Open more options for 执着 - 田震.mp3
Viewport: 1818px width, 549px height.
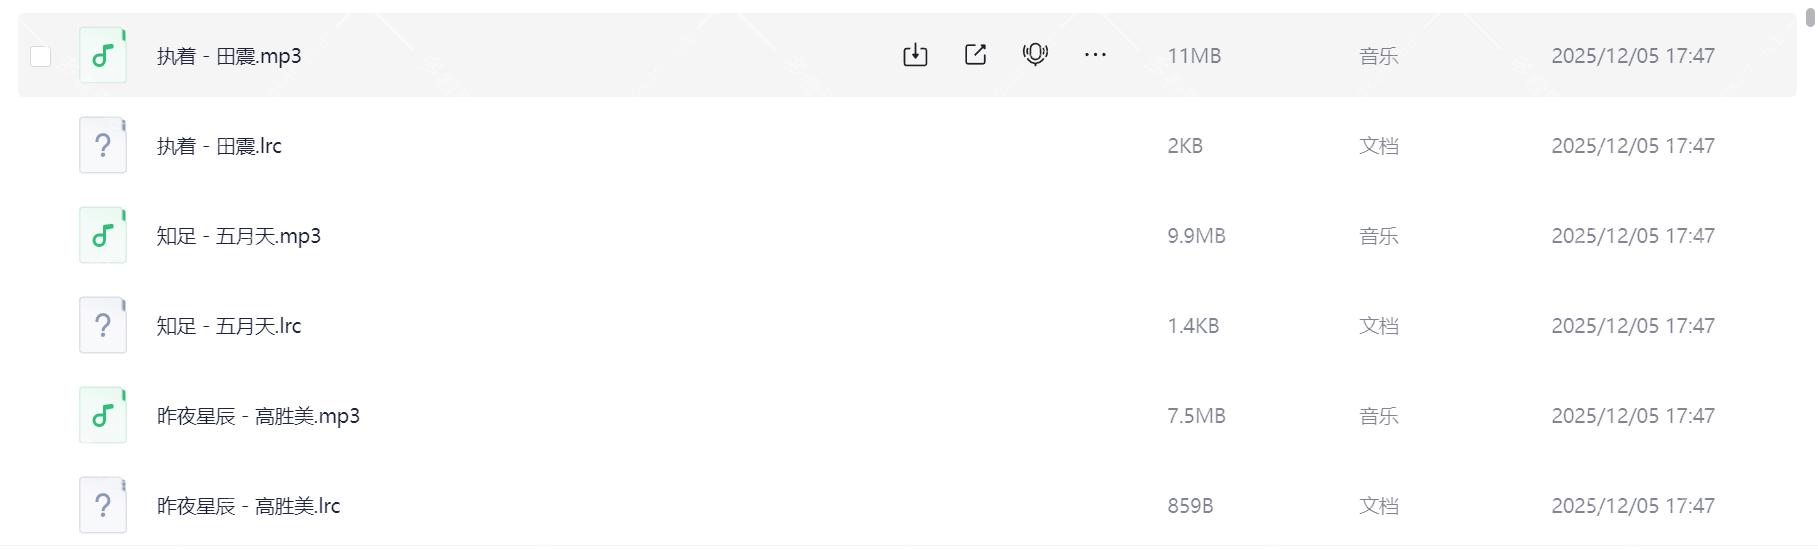[1095, 55]
